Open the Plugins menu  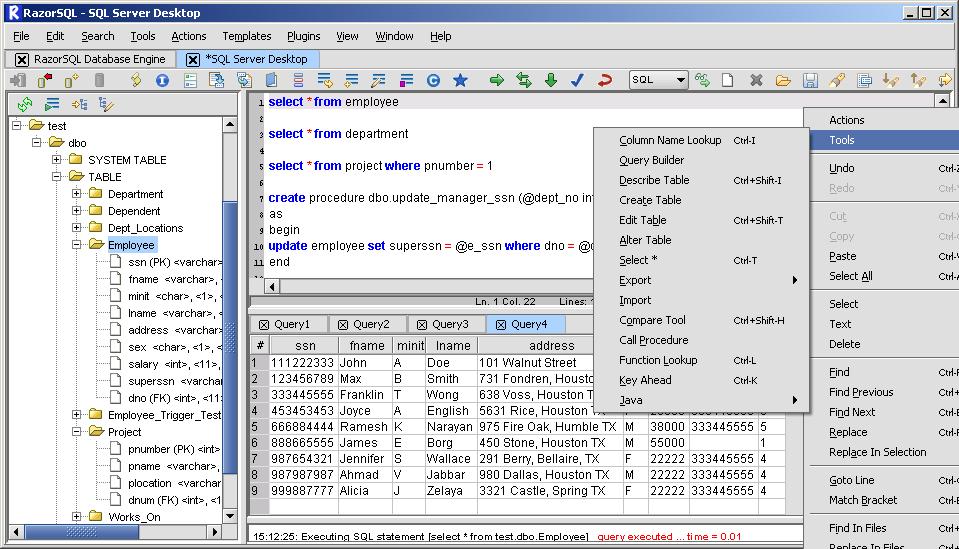[x=303, y=36]
